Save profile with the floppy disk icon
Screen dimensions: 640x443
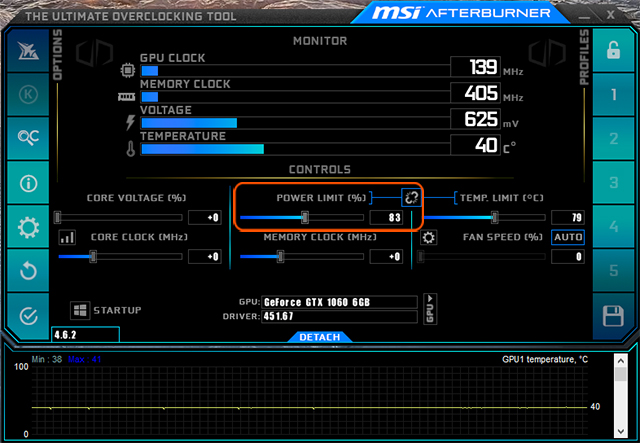pos(613,316)
